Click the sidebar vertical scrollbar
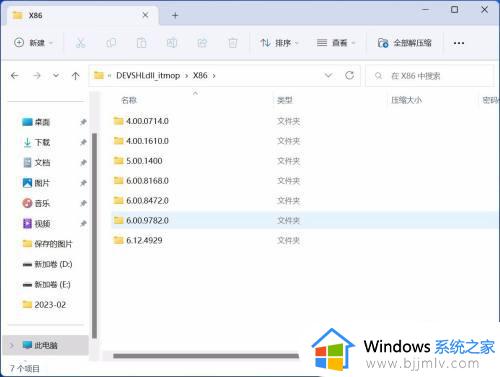The height and width of the screenshot is (377, 500). (94, 235)
